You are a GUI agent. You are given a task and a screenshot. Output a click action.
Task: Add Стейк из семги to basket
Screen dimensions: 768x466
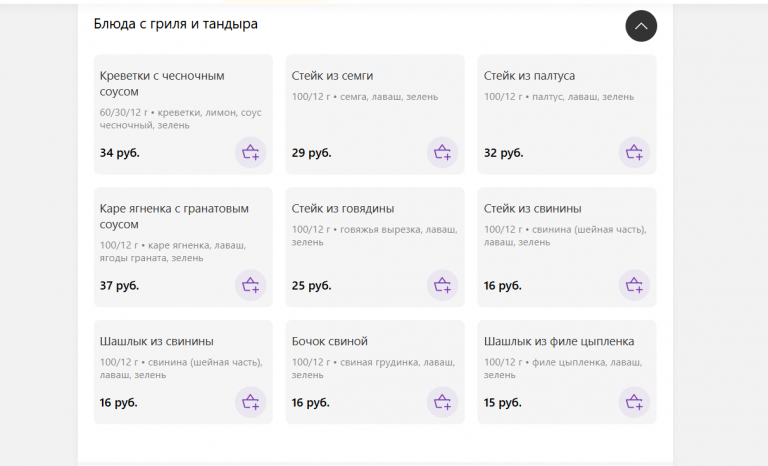coord(442,152)
